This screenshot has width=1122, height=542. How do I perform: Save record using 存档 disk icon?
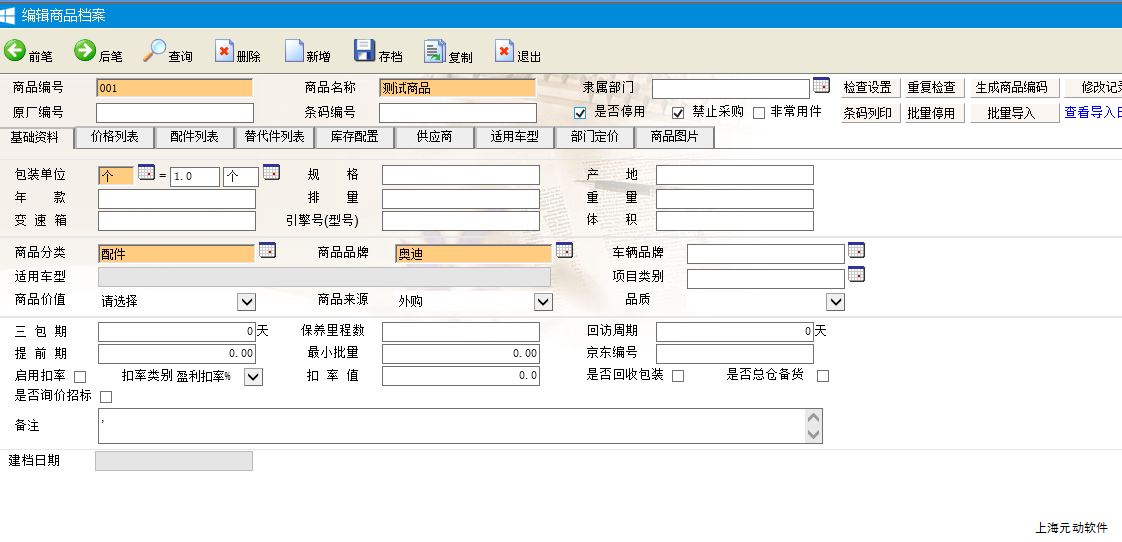(x=365, y=52)
